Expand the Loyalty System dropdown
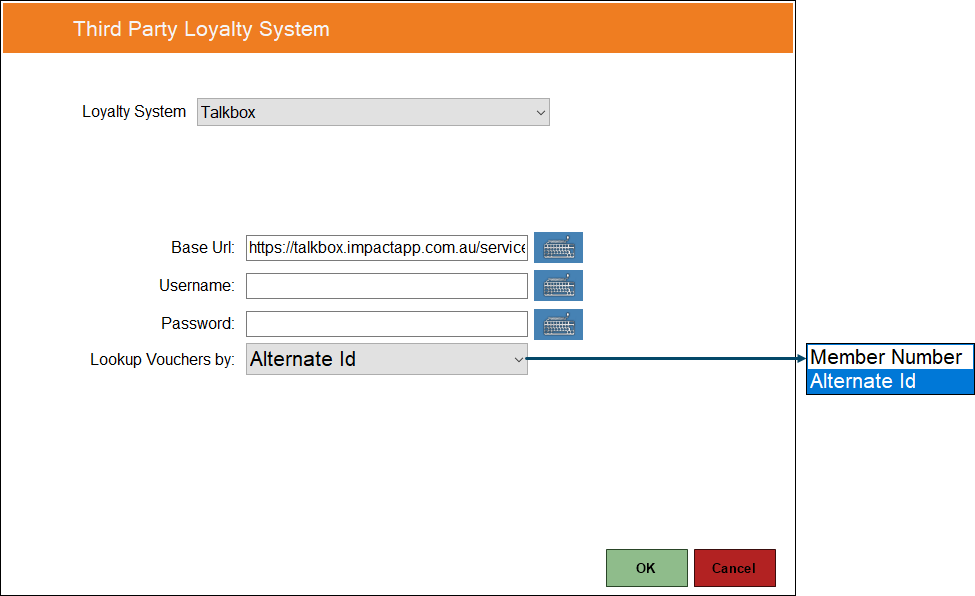This screenshot has height=596, width=975. click(x=373, y=112)
